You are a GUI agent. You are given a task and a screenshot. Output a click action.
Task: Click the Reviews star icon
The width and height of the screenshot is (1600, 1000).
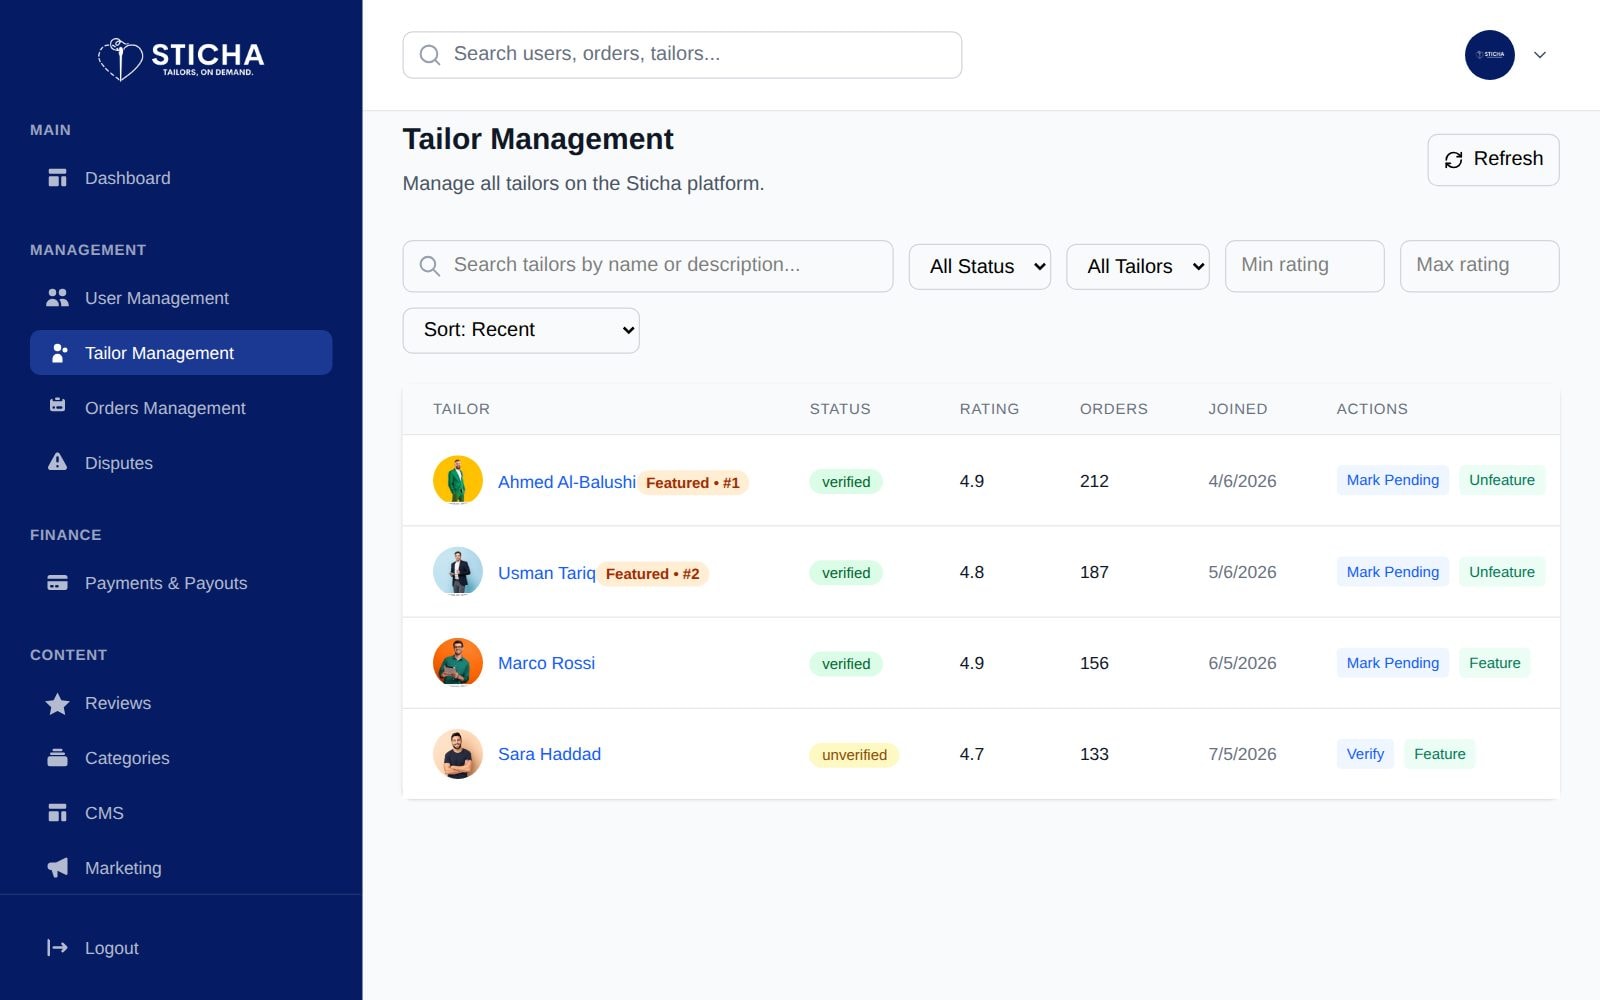[58, 703]
